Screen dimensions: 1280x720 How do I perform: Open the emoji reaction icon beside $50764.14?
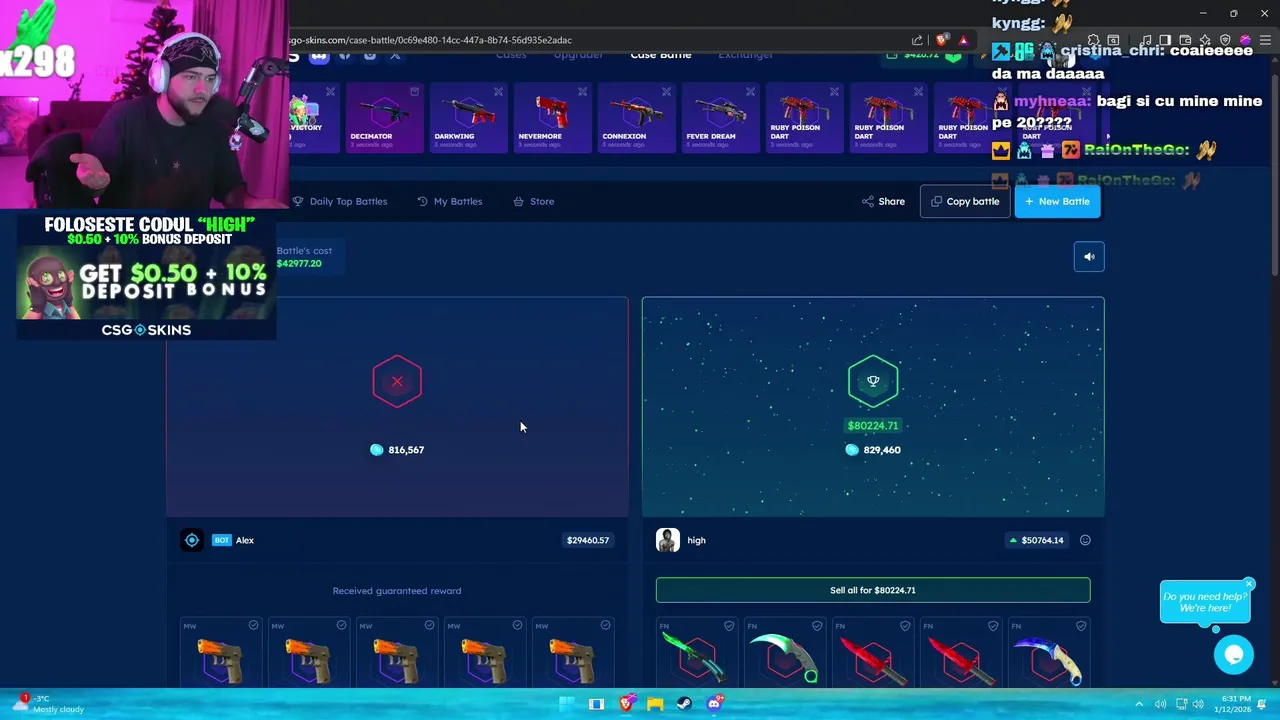pyautogui.click(x=1085, y=540)
